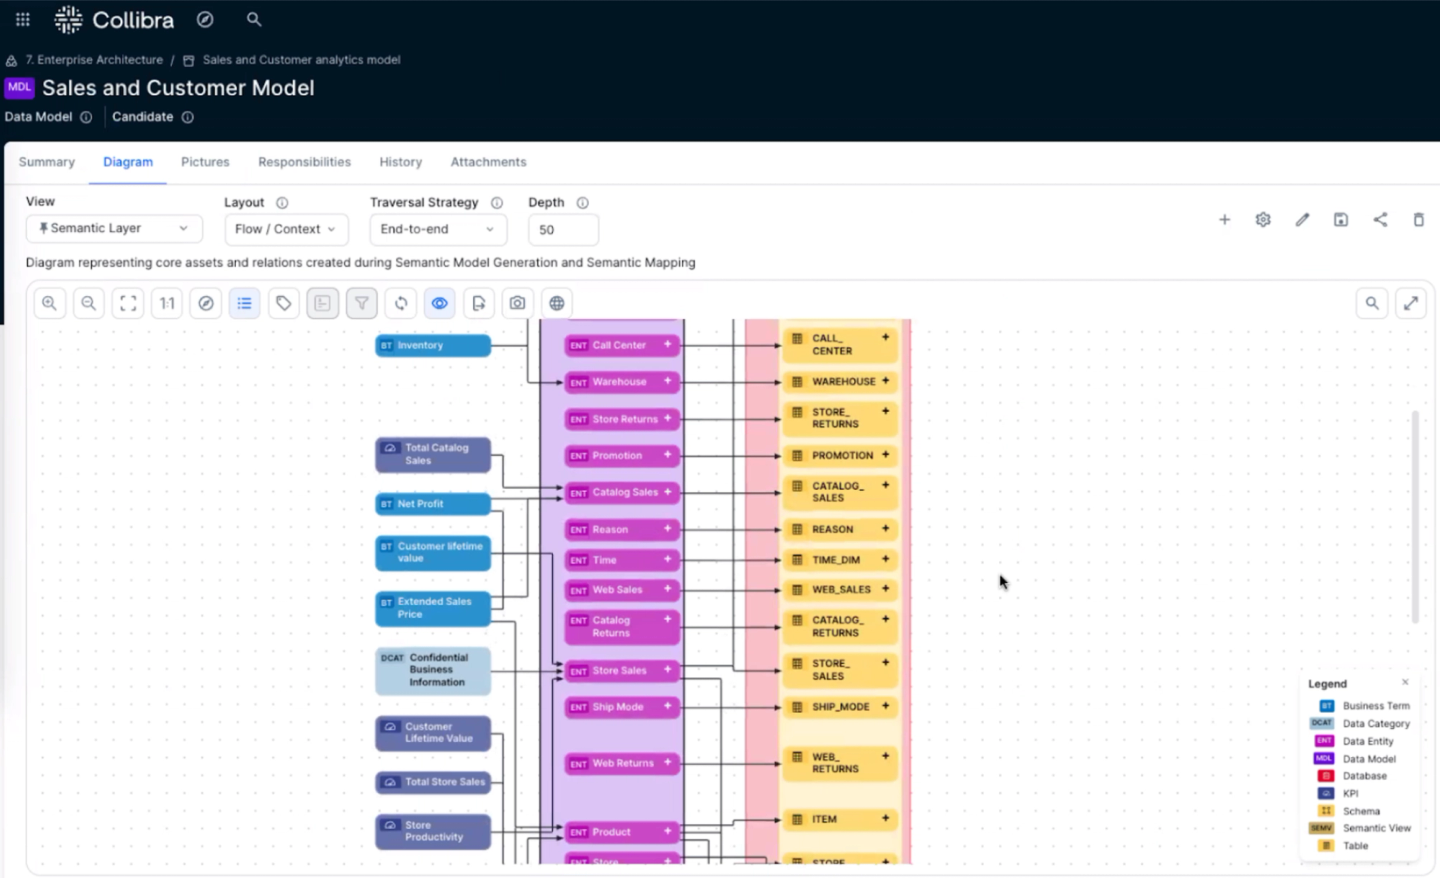Open diagram settings gear icon
1440x878 pixels.
point(1263,220)
